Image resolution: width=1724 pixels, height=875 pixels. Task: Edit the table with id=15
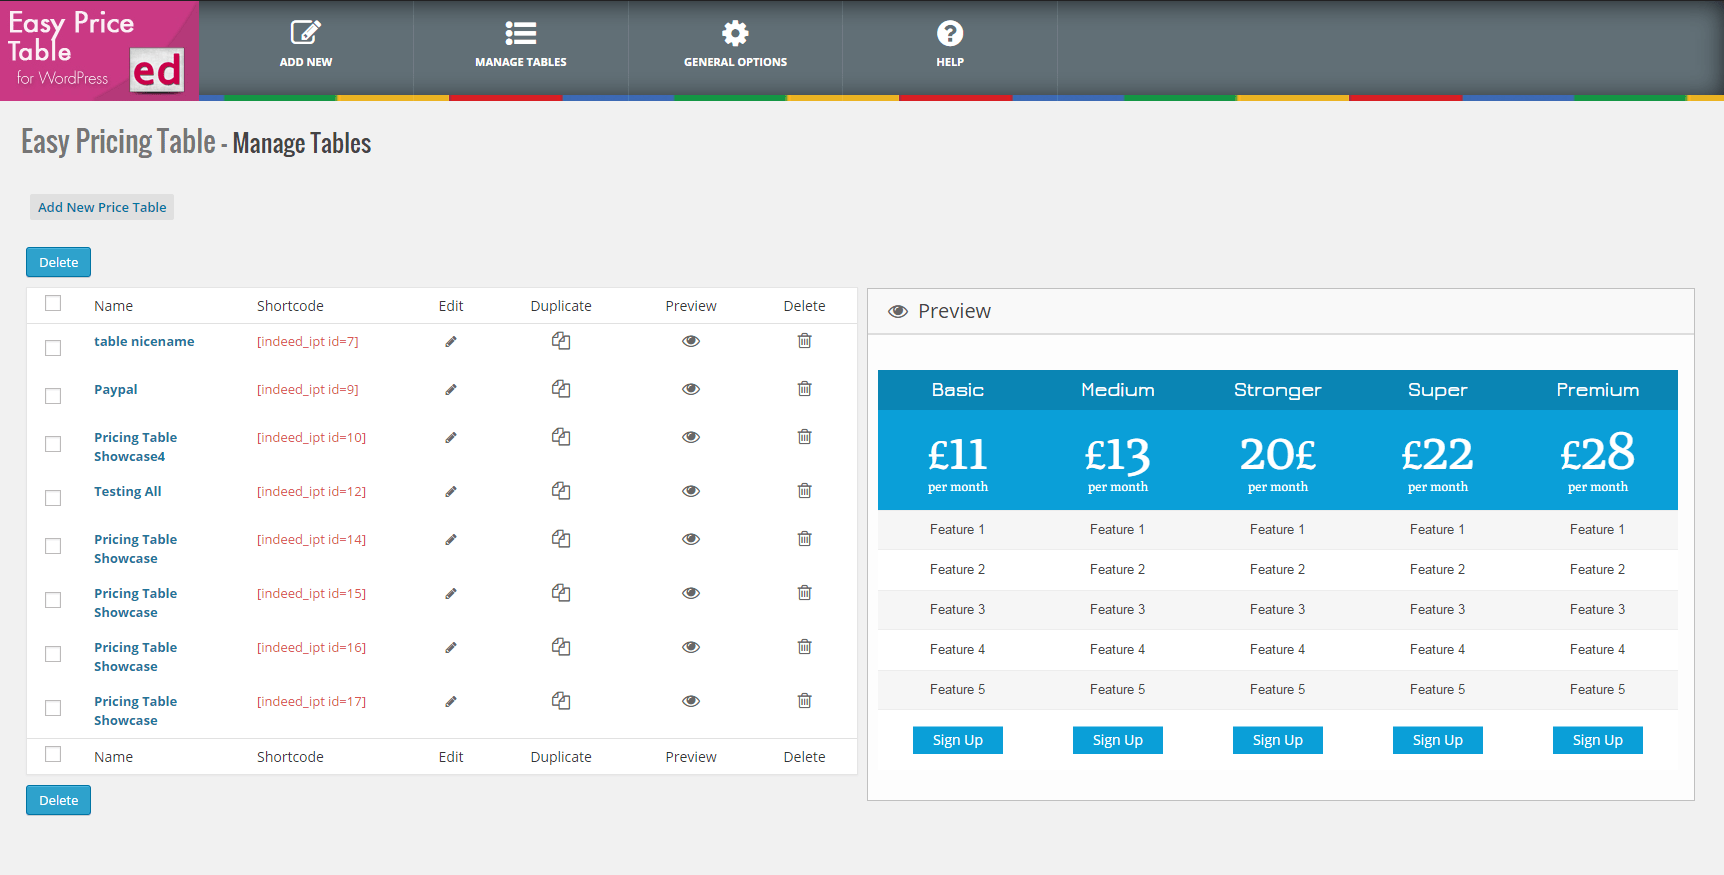pos(451,594)
